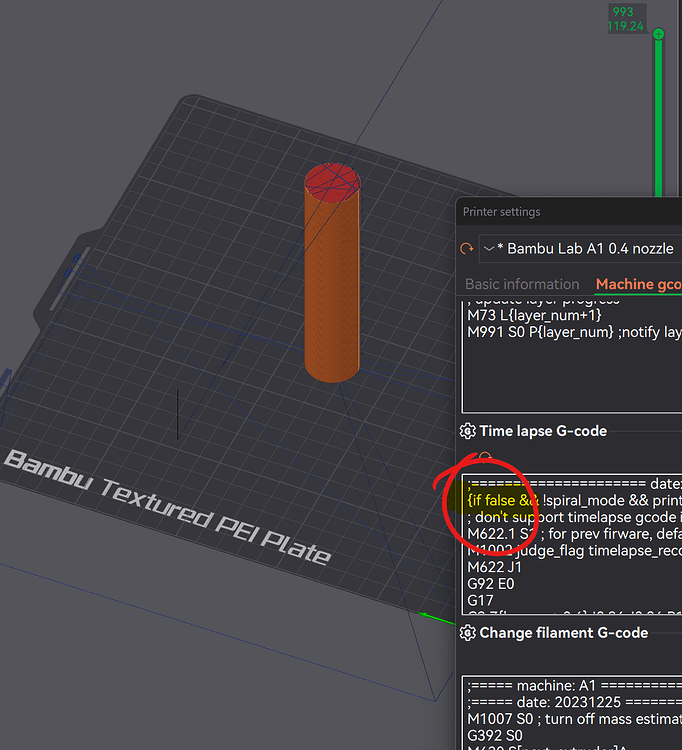Click the '993 119.24' layer value label
The image size is (682, 750).
click(625, 19)
